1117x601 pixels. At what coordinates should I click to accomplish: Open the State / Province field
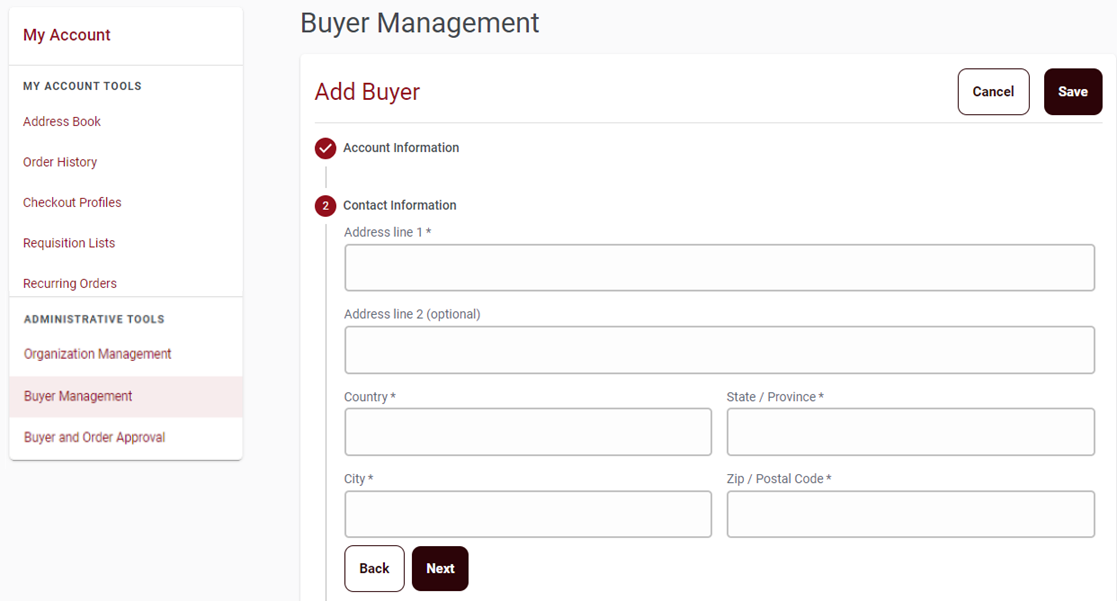910,432
